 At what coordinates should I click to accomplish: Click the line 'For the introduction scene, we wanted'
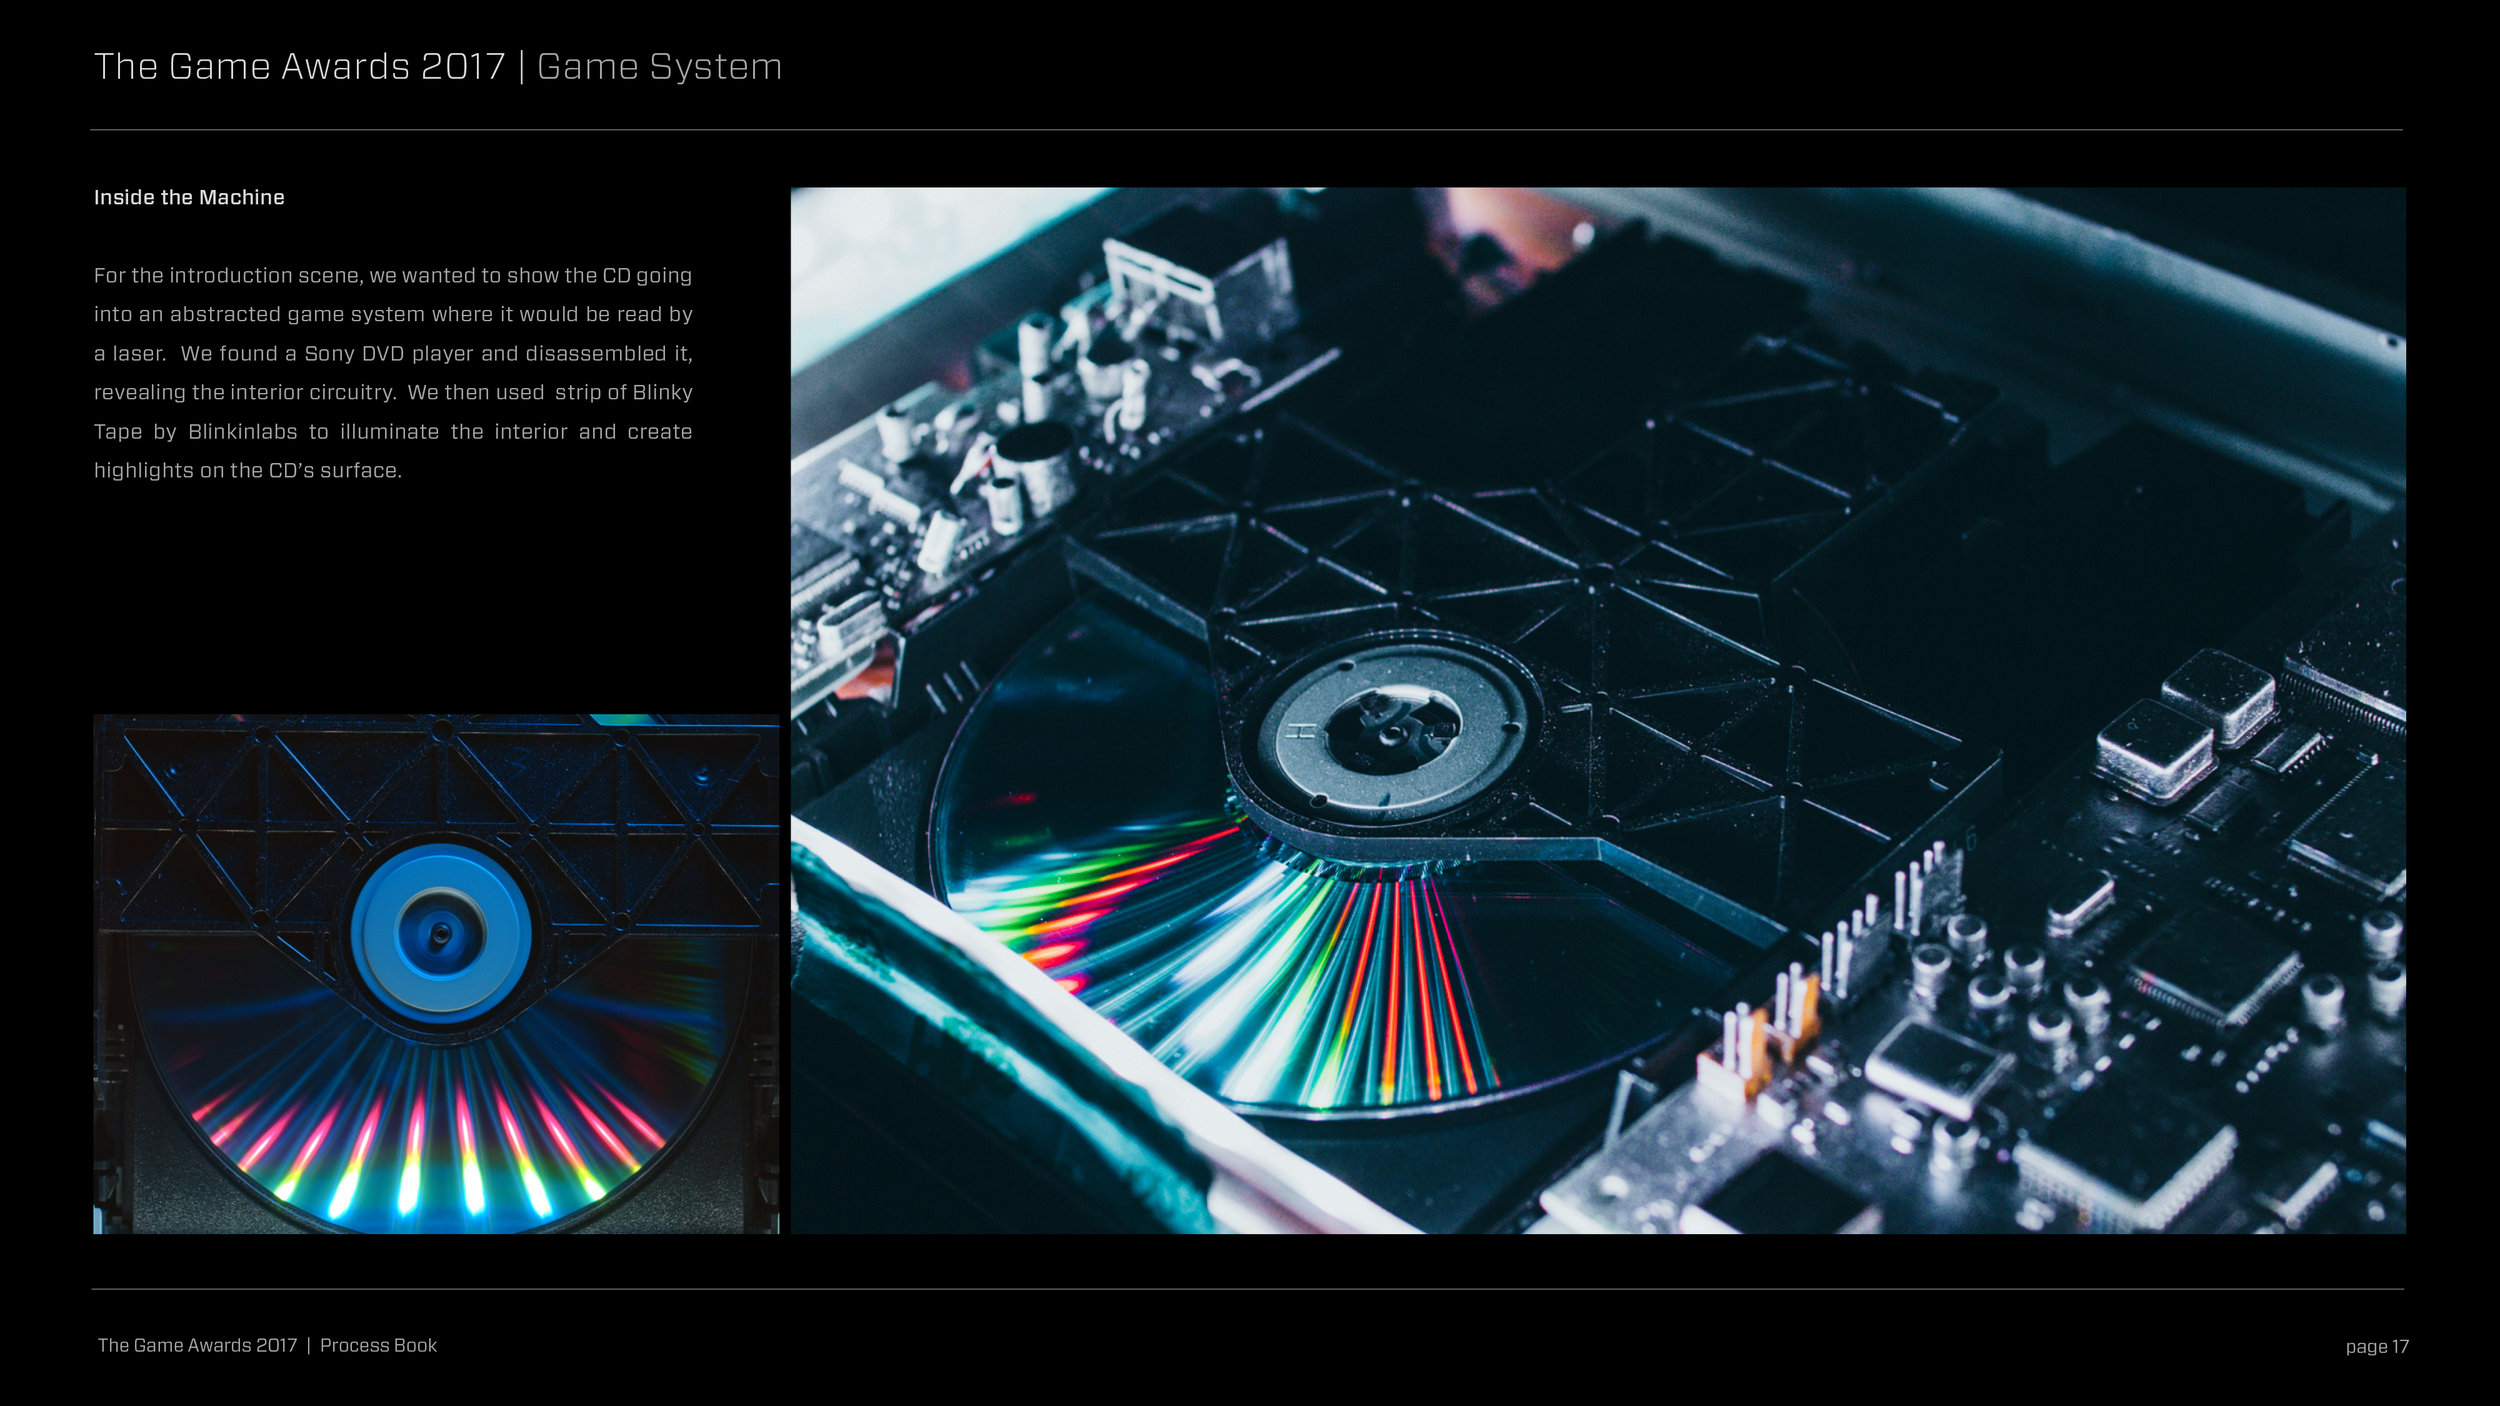393,275
